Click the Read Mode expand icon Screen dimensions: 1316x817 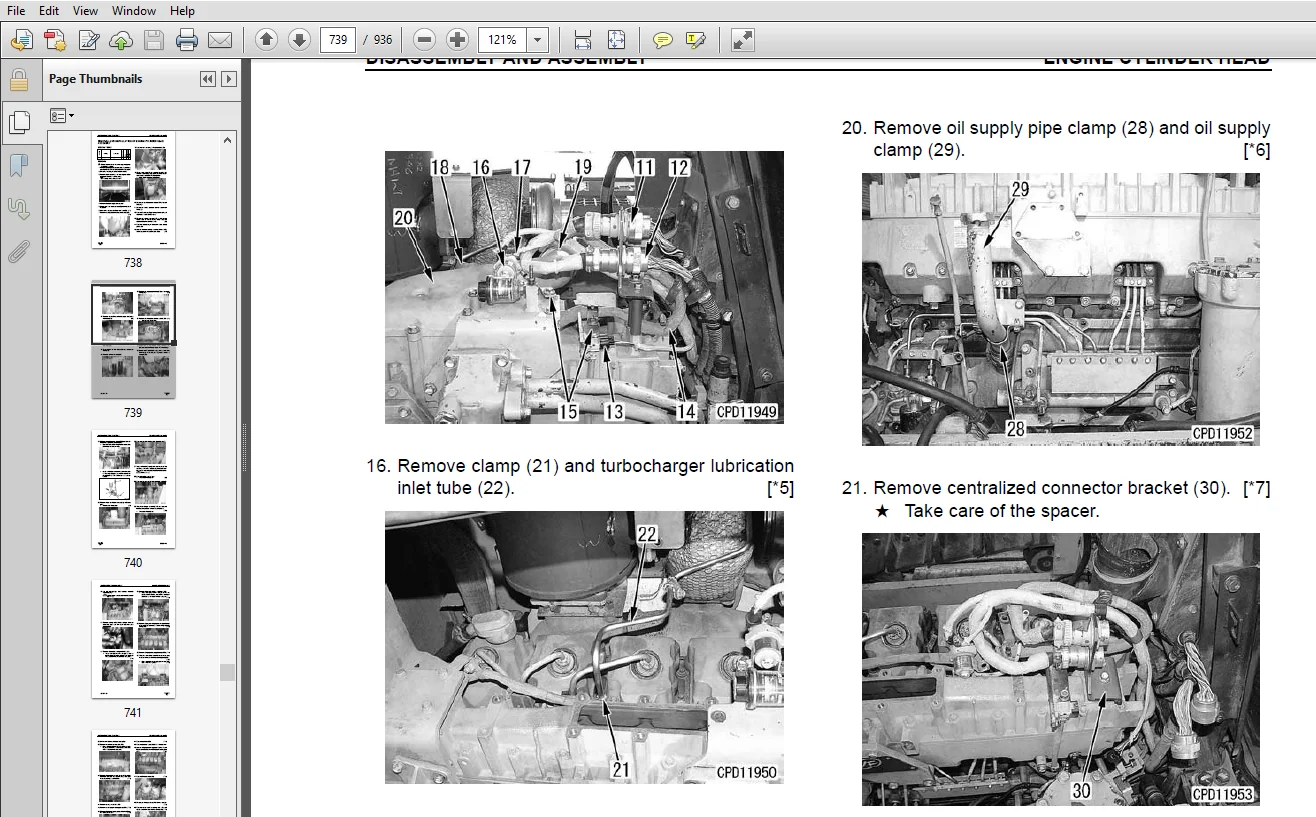[x=742, y=40]
